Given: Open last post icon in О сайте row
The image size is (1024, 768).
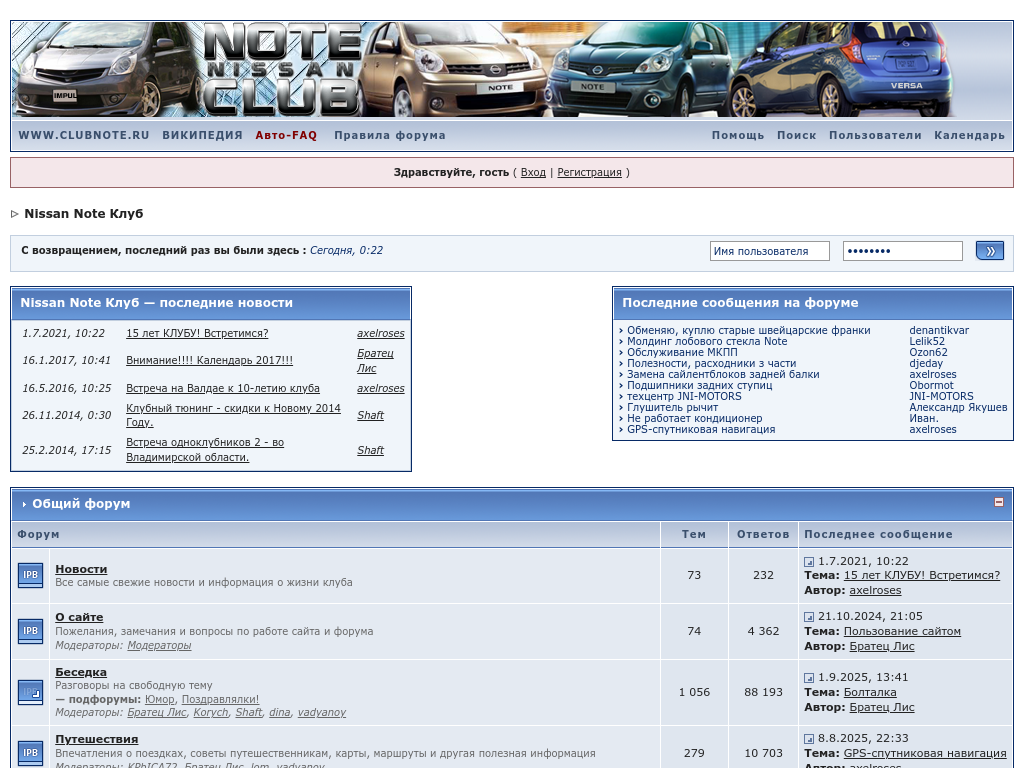Looking at the screenshot, I should (x=809, y=617).
